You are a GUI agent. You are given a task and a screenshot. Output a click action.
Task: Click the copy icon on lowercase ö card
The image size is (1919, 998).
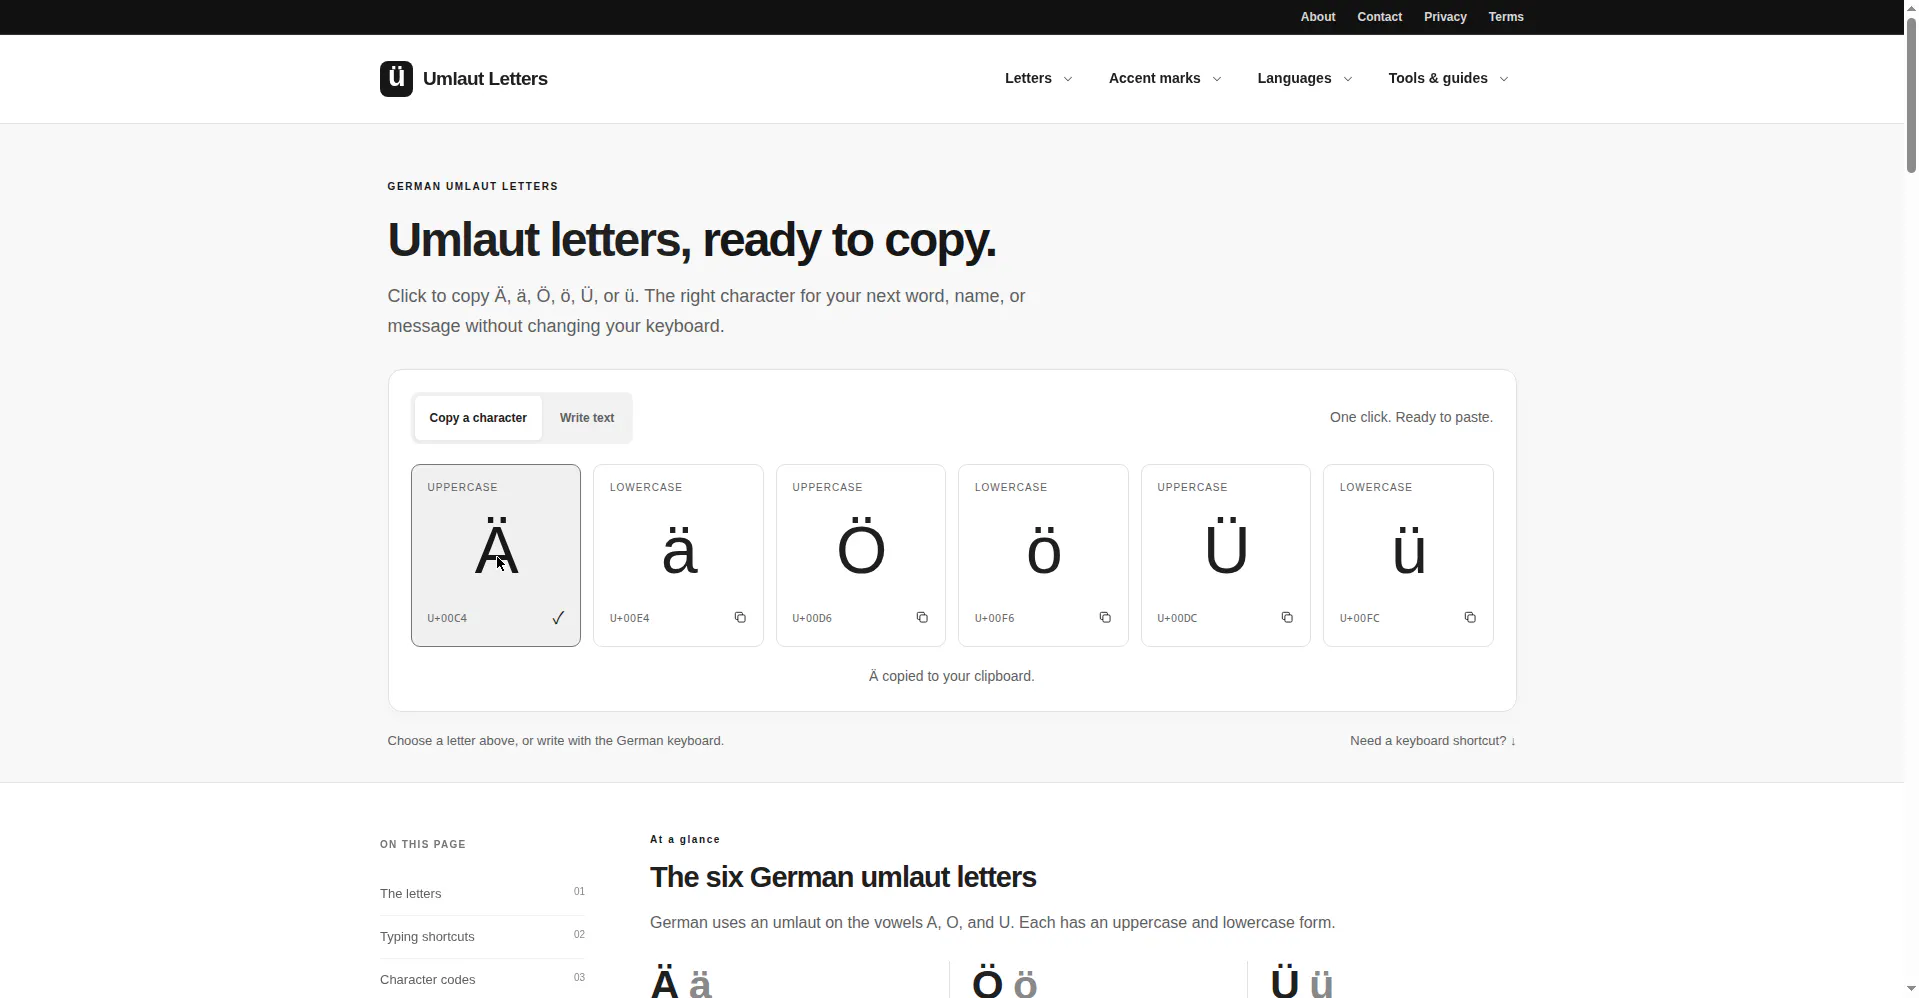[1105, 618]
